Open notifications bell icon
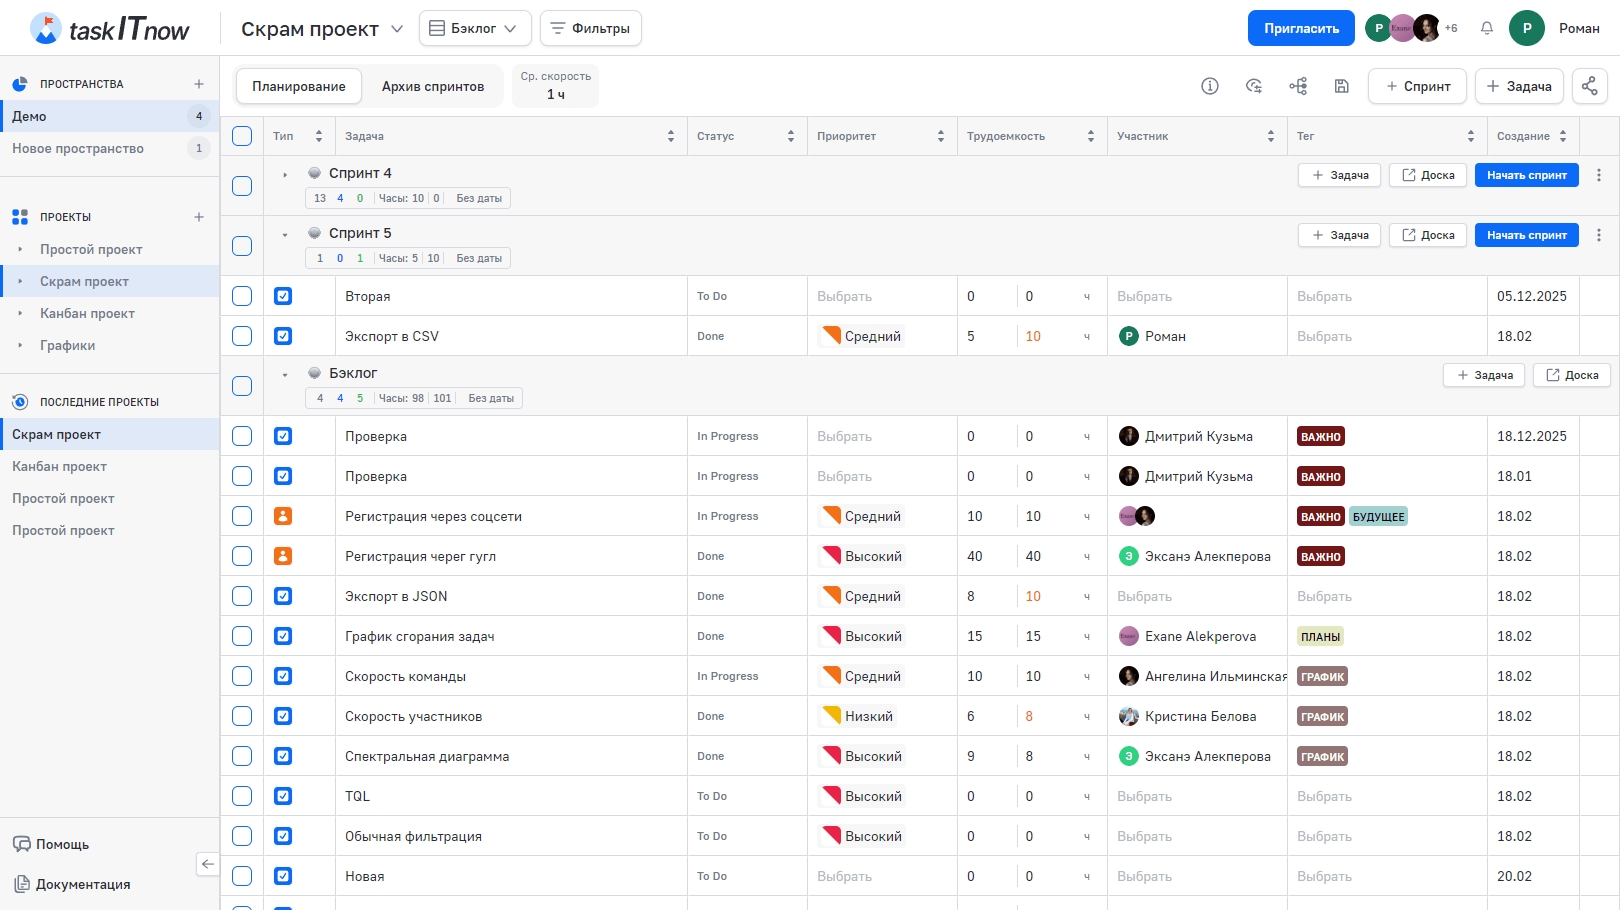 point(1487,28)
